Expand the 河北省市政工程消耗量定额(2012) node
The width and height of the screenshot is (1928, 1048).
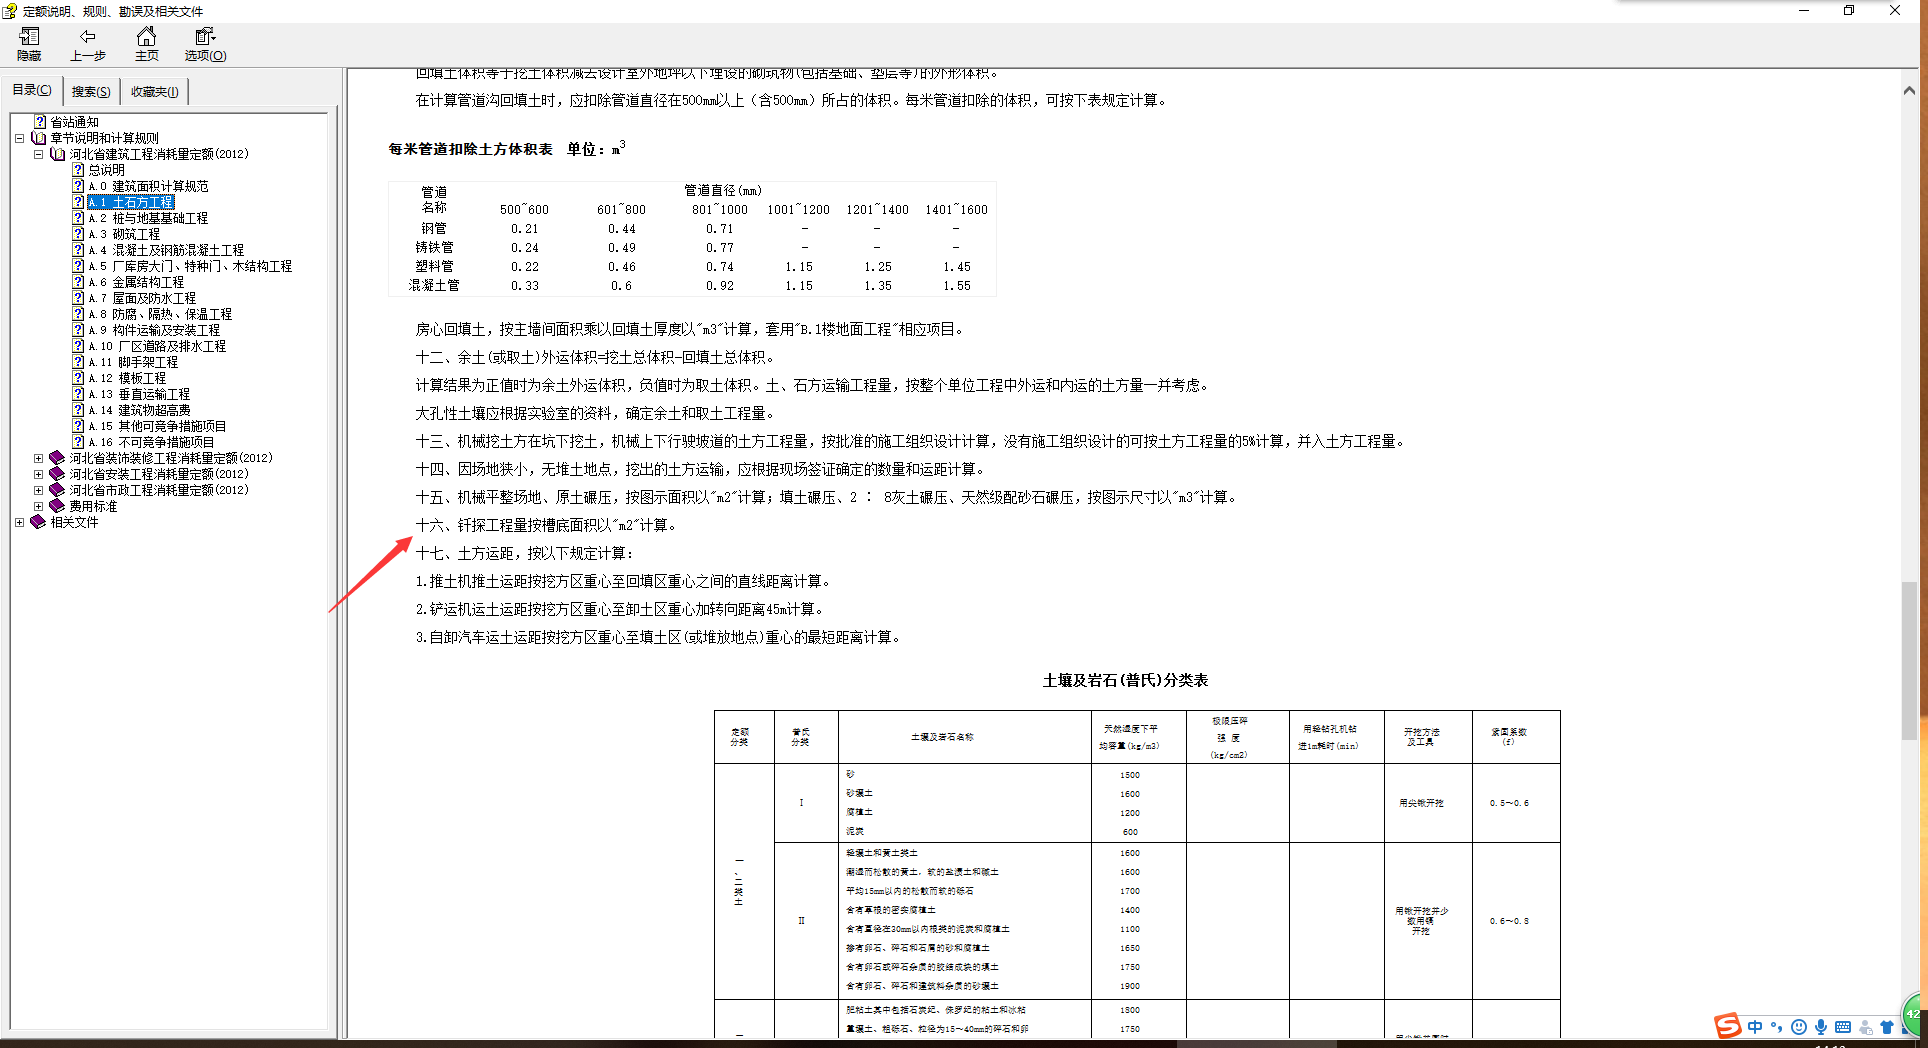(38, 490)
